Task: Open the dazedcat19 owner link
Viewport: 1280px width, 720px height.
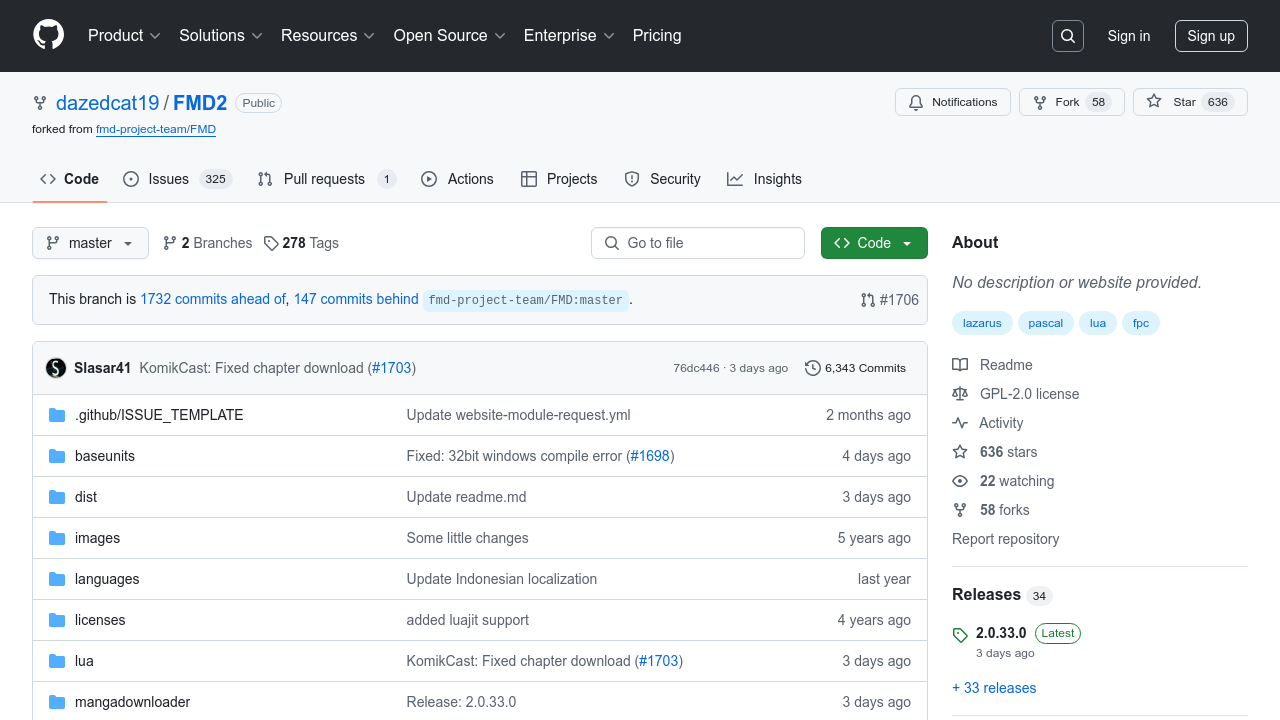Action: [108, 103]
